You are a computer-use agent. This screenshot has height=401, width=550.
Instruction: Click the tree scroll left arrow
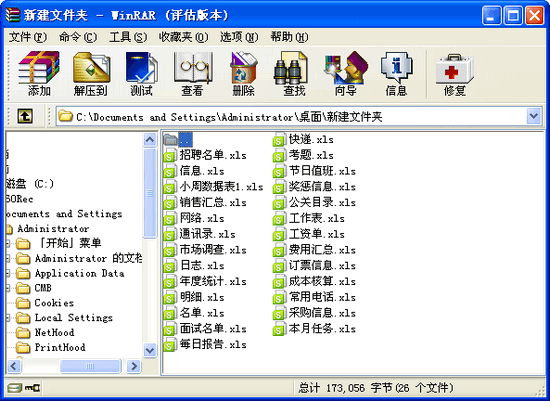point(14,366)
